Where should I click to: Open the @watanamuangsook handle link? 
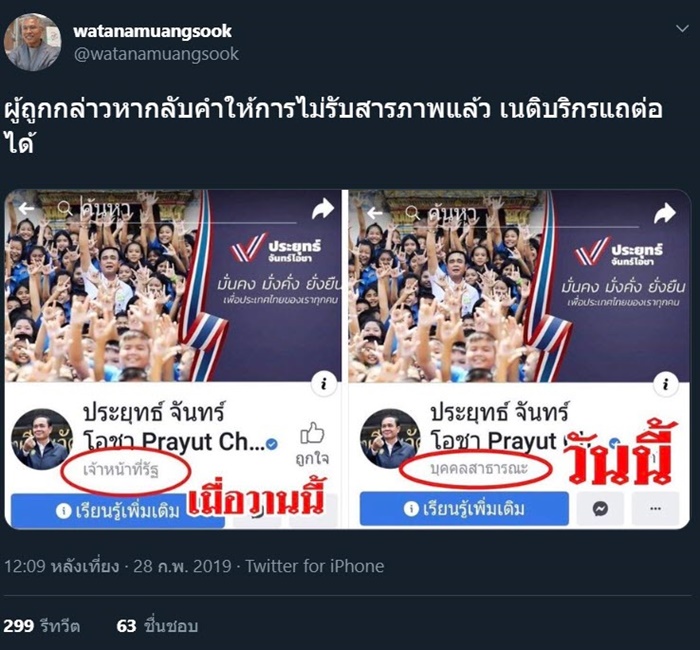coord(157,54)
